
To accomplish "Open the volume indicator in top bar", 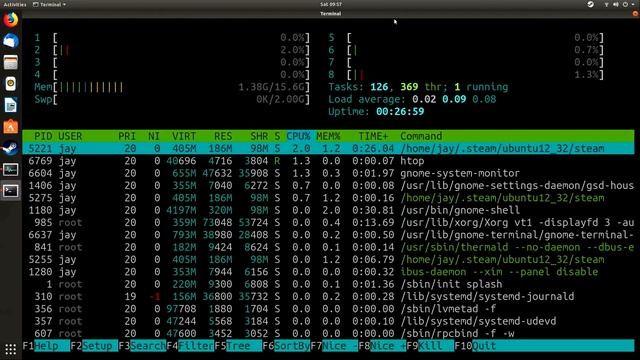I will click(616, 4).
